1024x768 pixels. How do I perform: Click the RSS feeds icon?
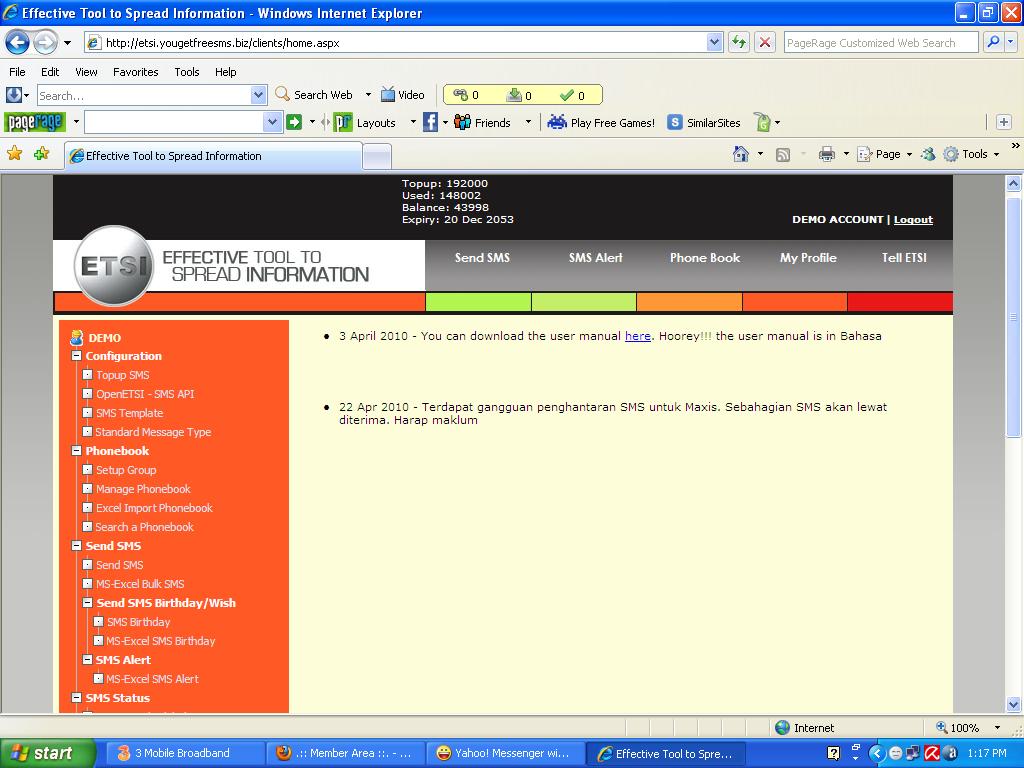(782, 154)
